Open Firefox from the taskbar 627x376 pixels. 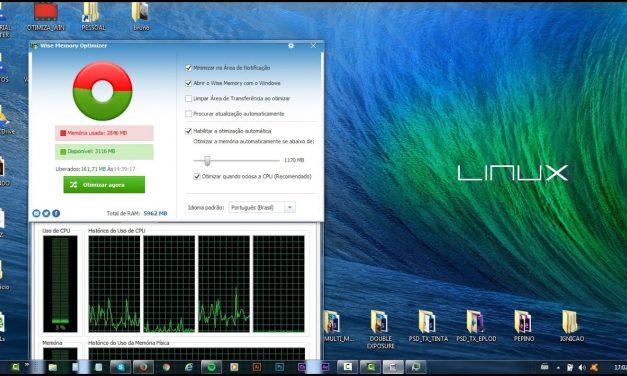[x=143, y=367]
